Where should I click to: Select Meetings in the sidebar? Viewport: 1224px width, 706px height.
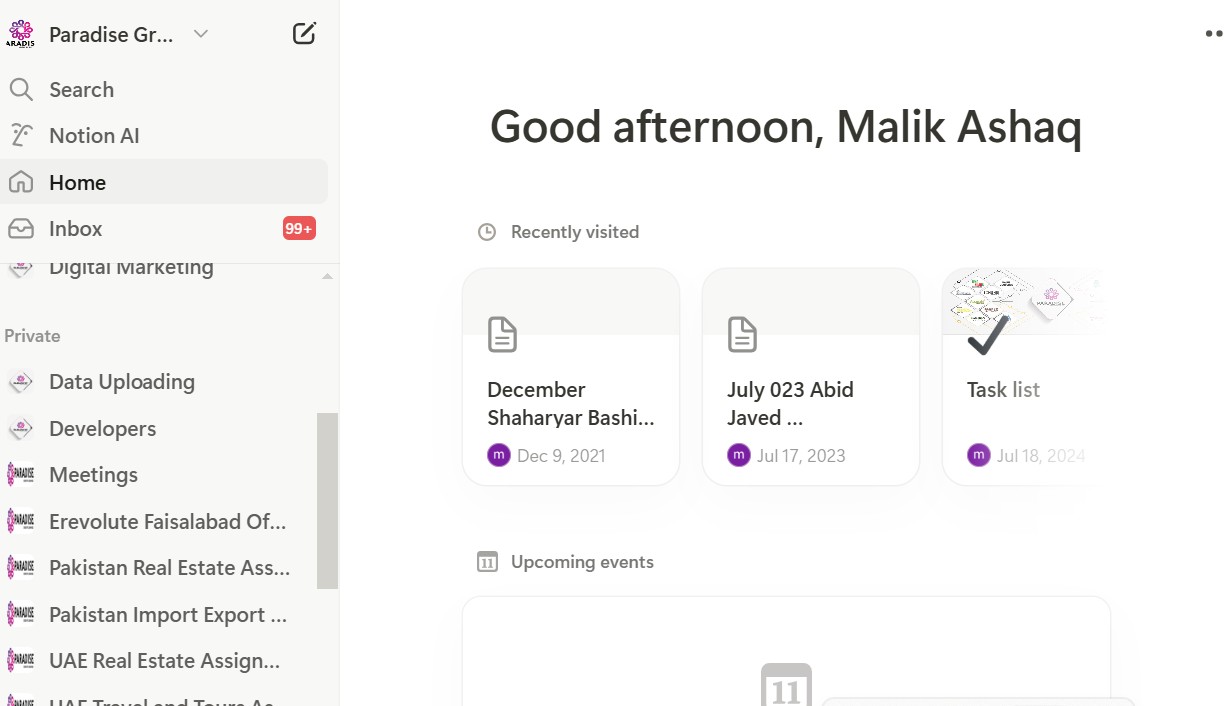pyautogui.click(x=94, y=475)
